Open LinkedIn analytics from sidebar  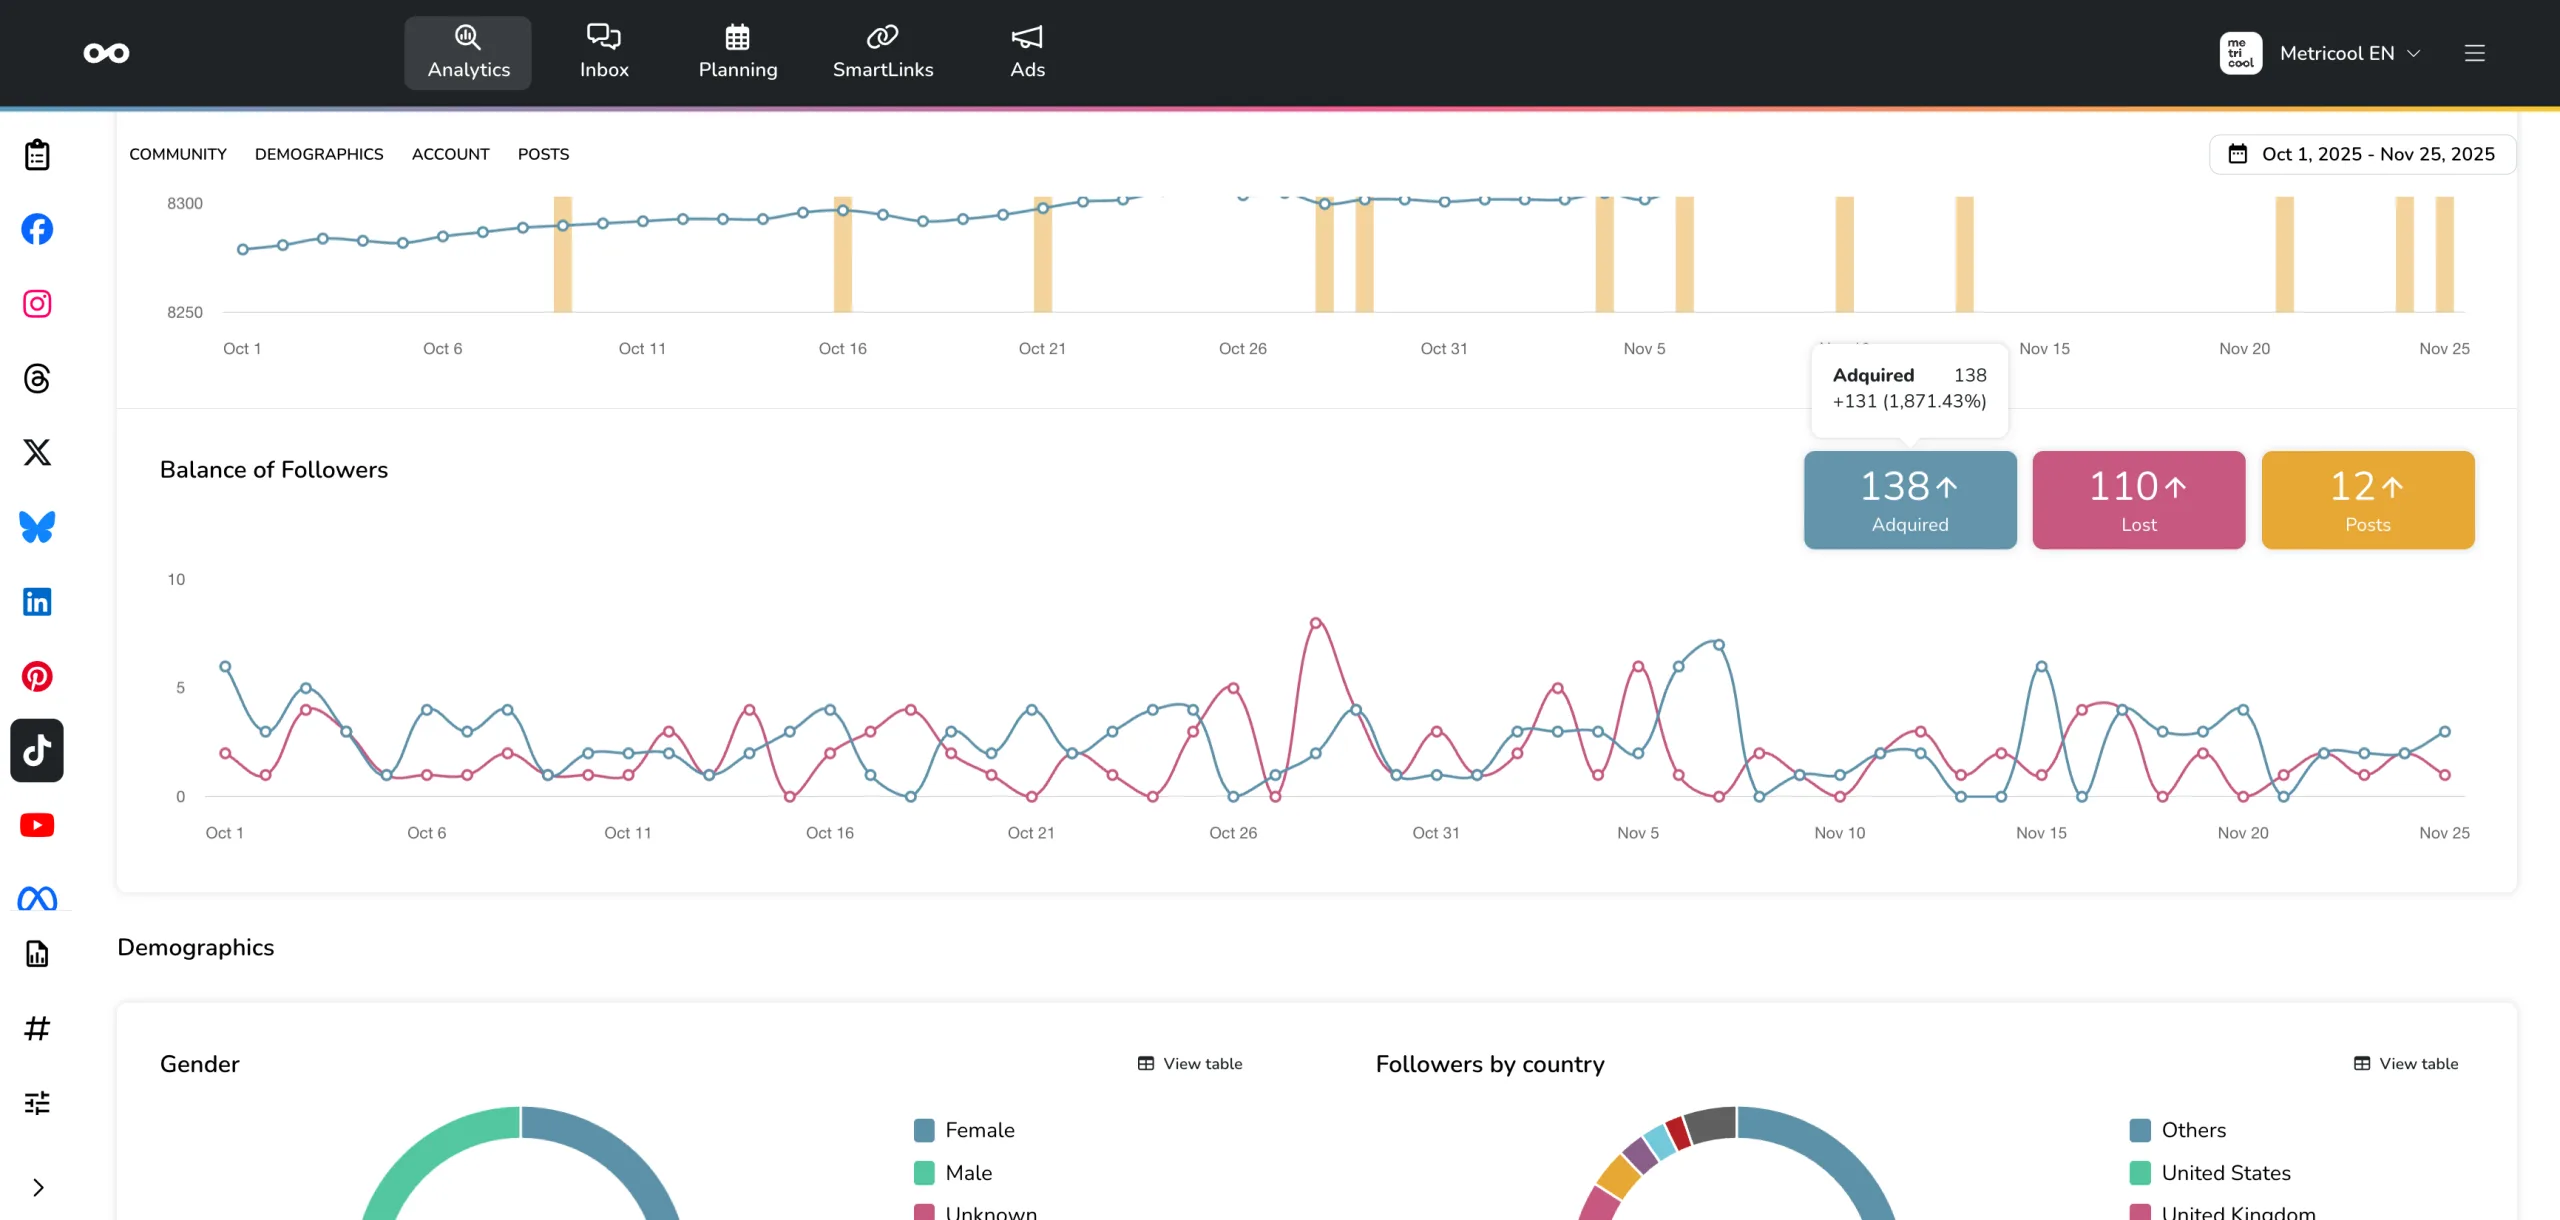click(37, 602)
